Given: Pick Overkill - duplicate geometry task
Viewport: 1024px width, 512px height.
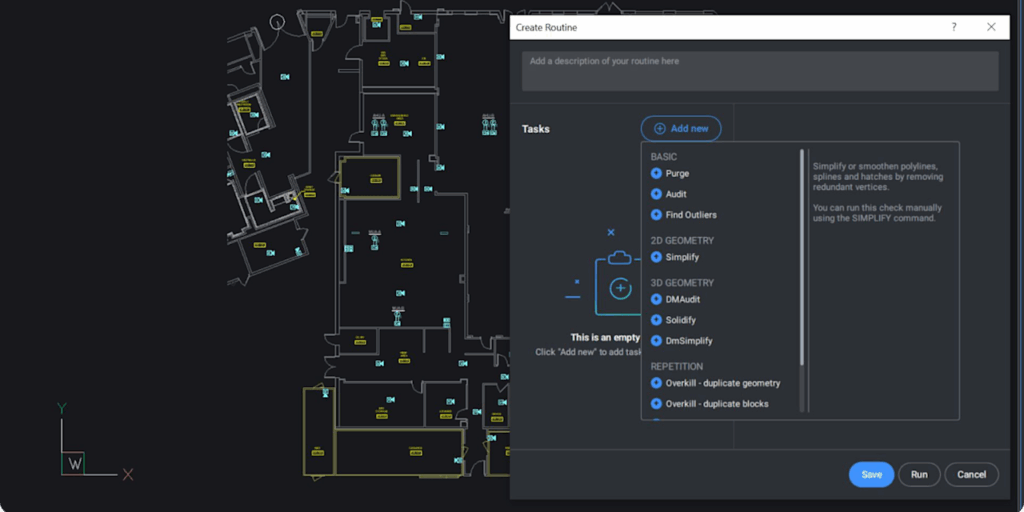Looking at the screenshot, I should point(722,383).
